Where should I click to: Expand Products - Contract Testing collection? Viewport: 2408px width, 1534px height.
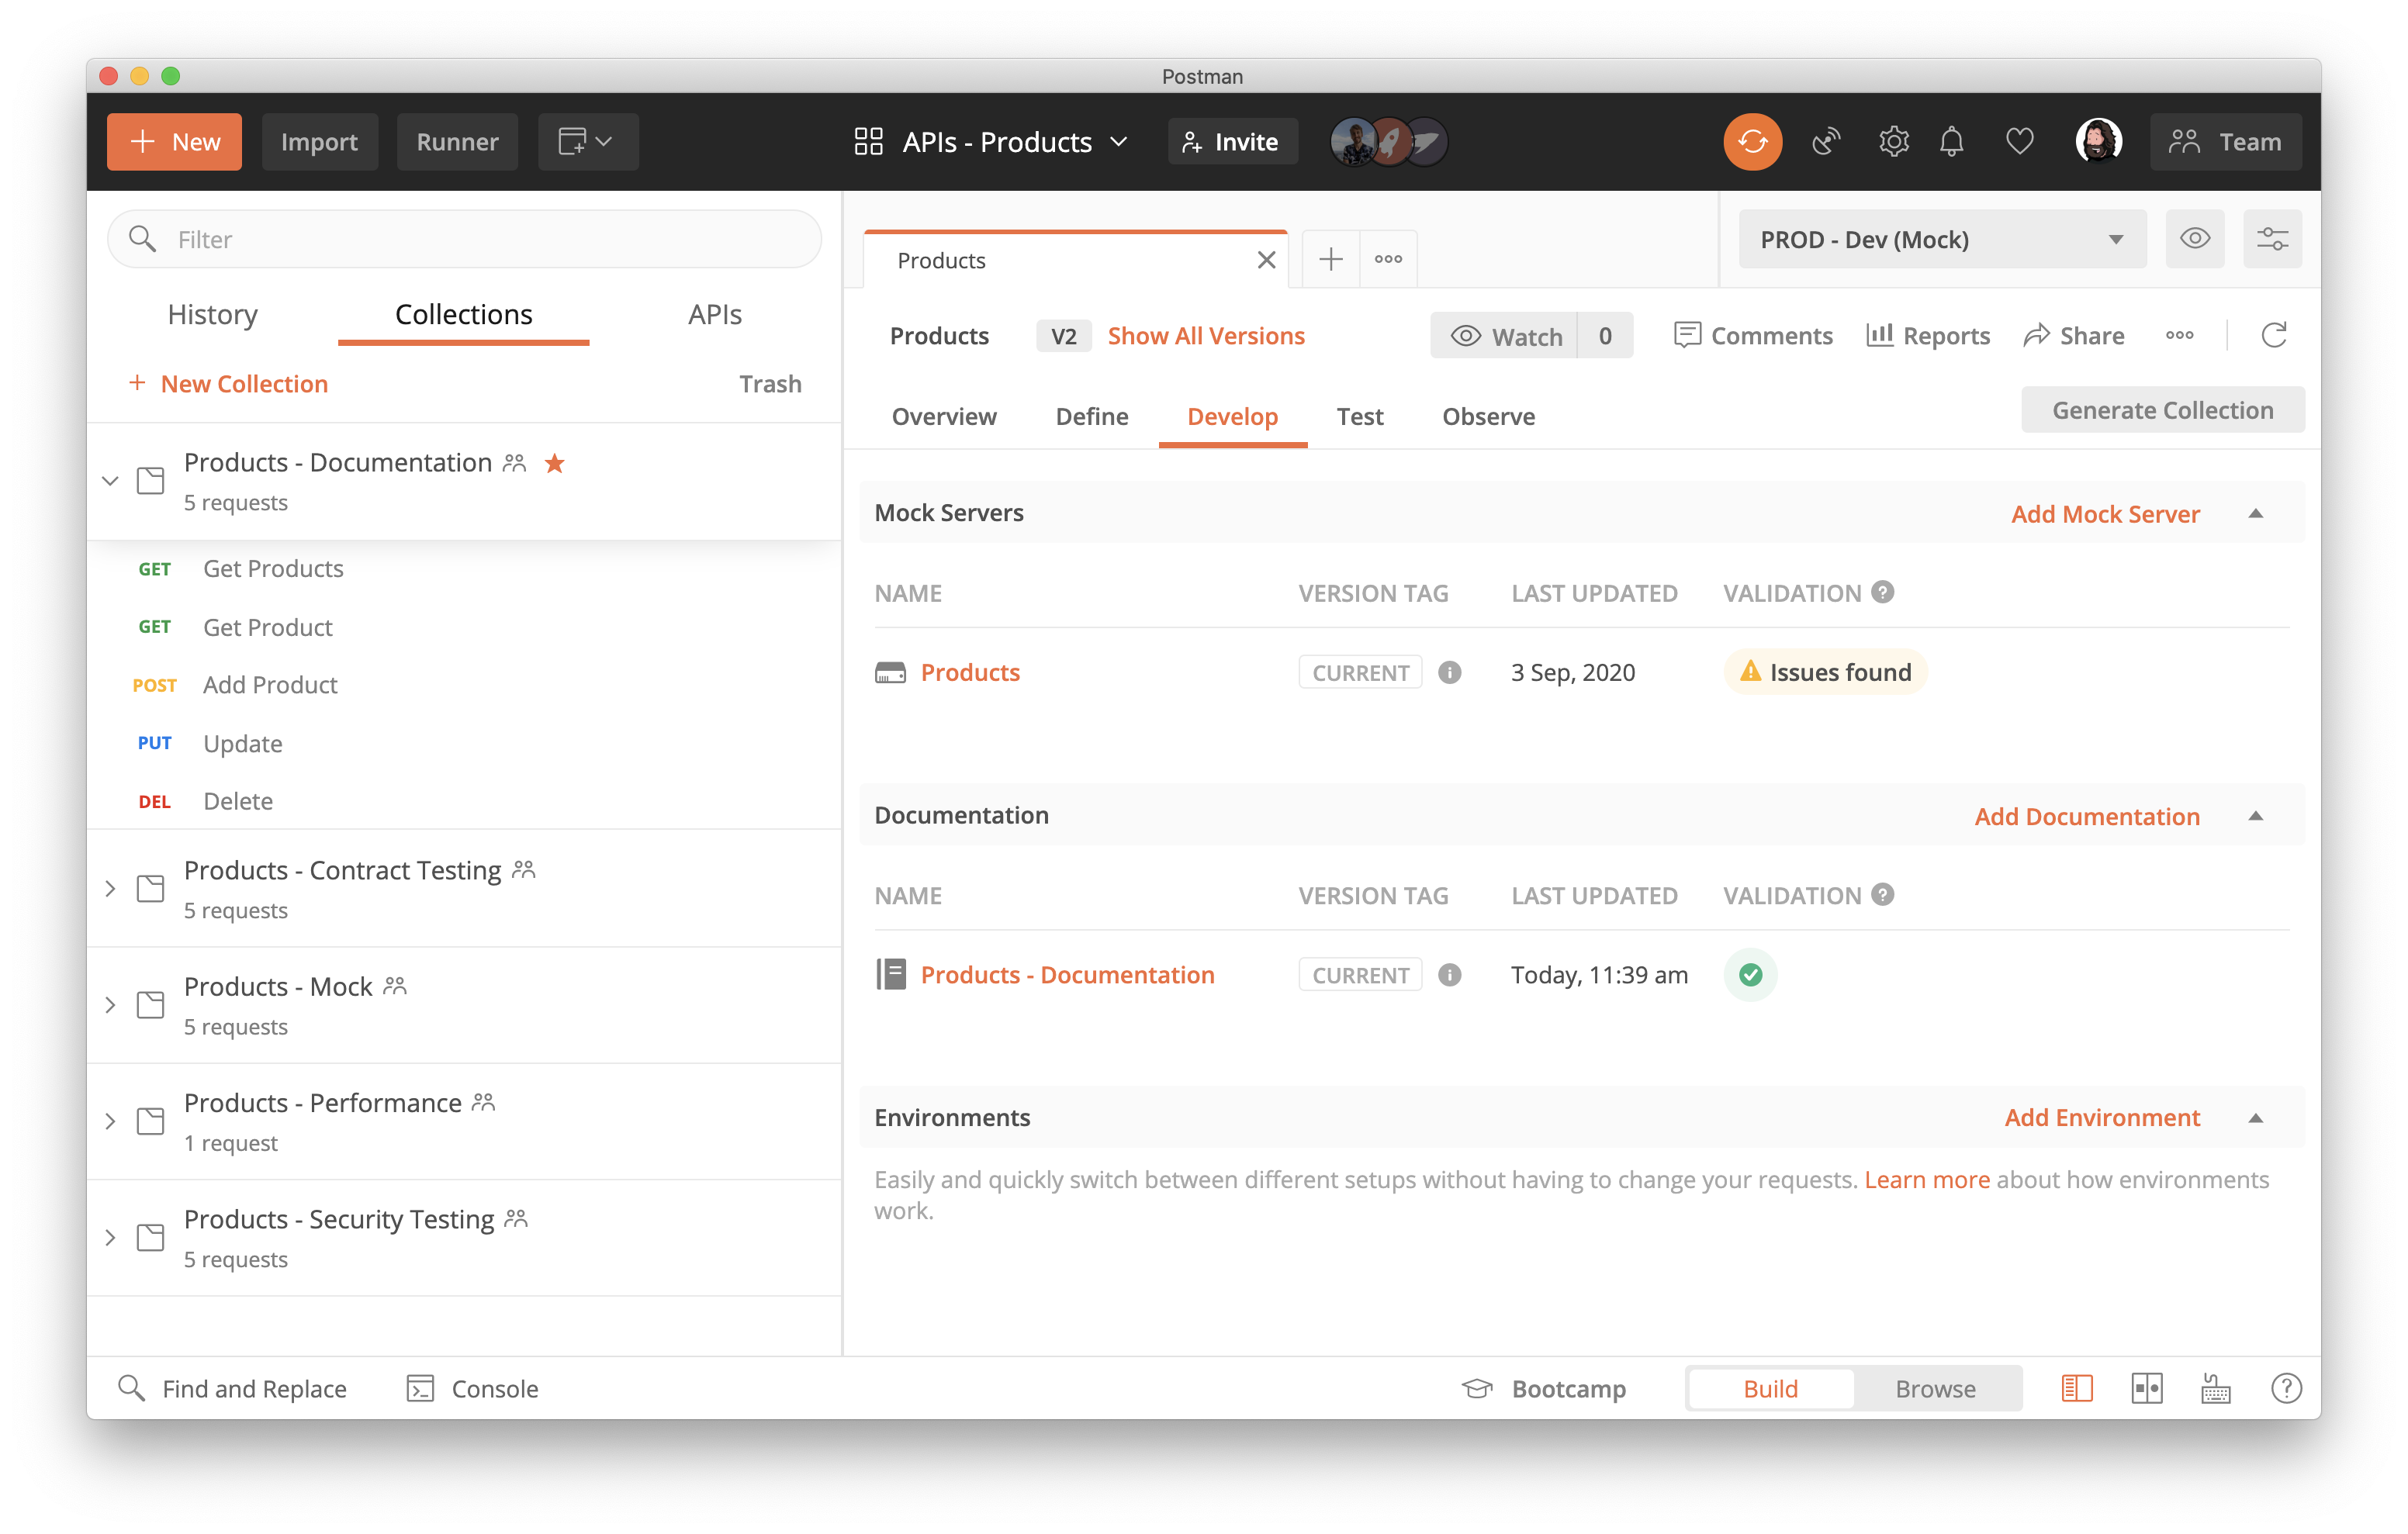pos(110,889)
